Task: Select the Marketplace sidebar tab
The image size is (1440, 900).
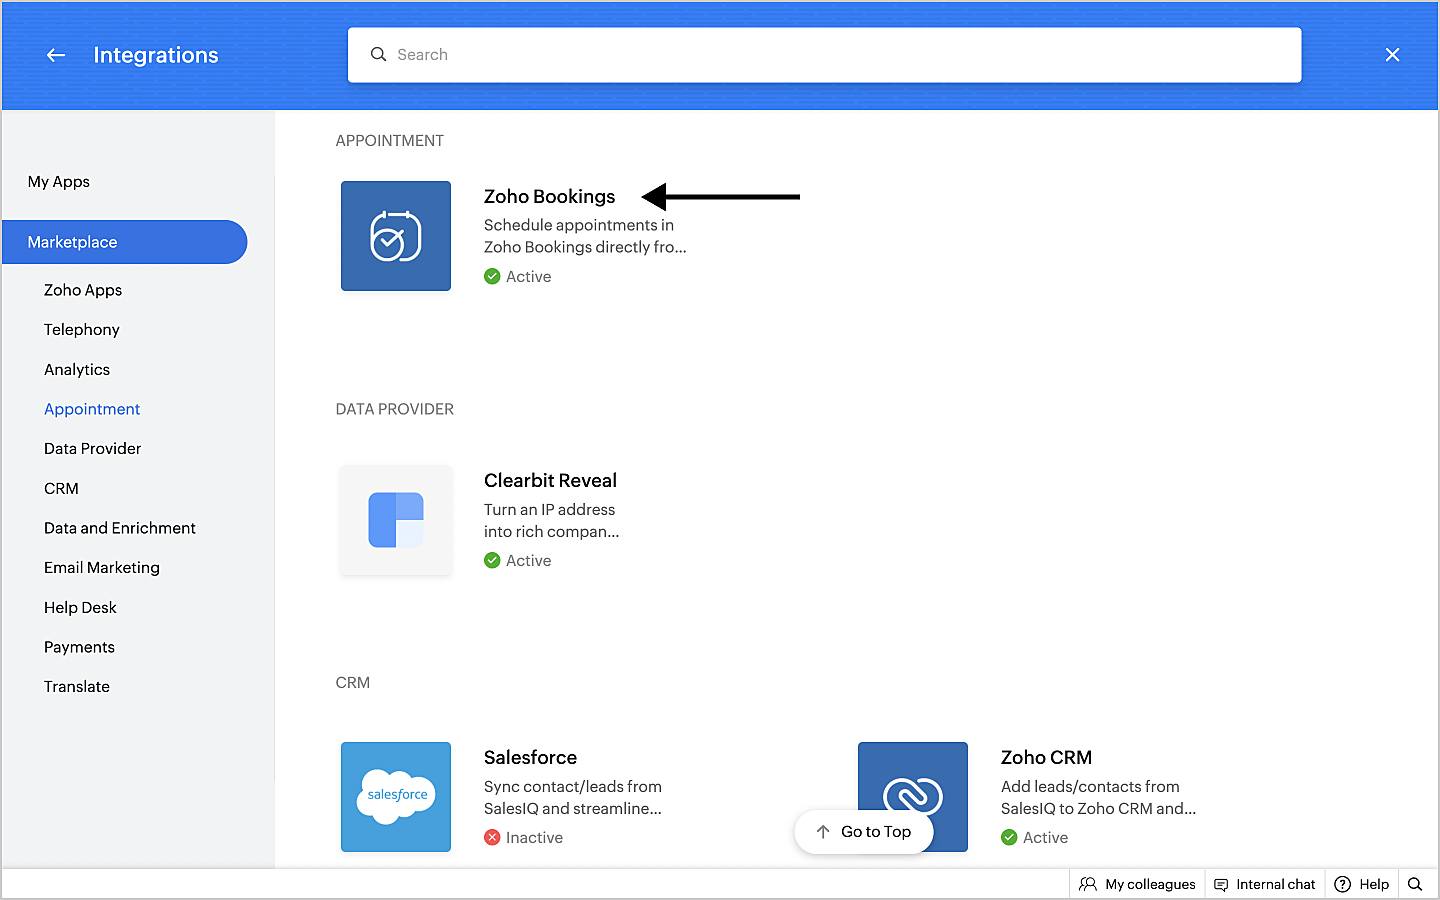Action: [x=124, y=242]
